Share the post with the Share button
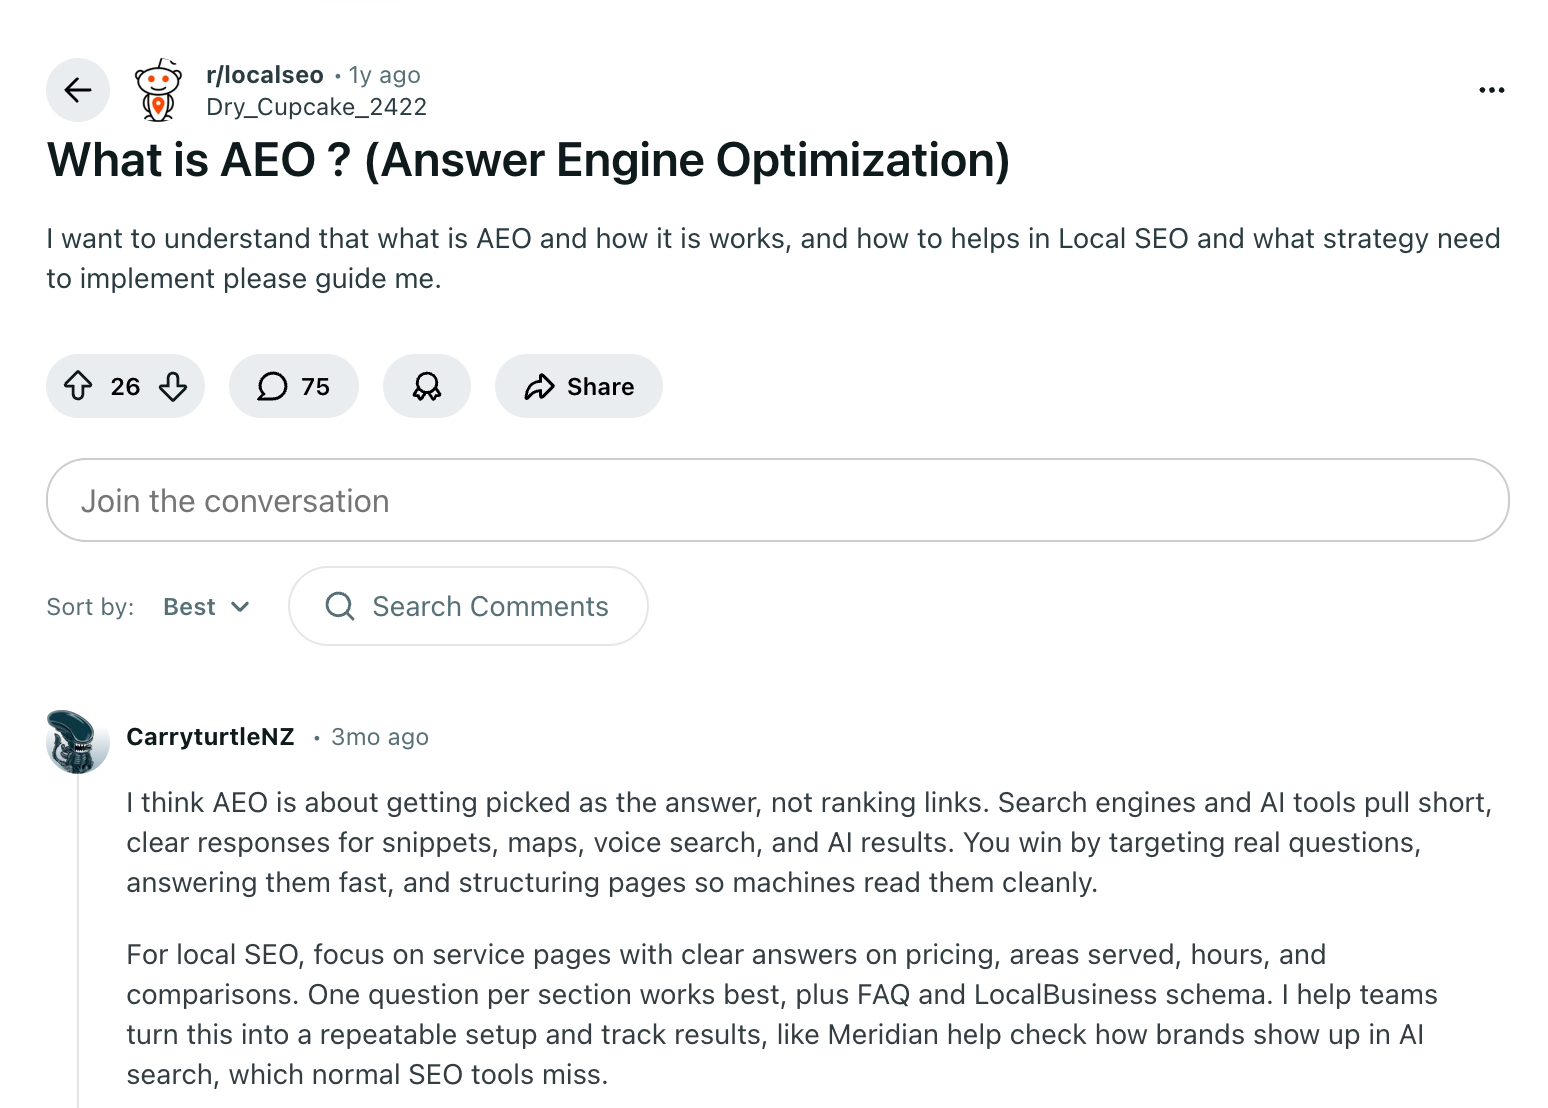This screenshot has height=1108, width=1548. point(579,386)
